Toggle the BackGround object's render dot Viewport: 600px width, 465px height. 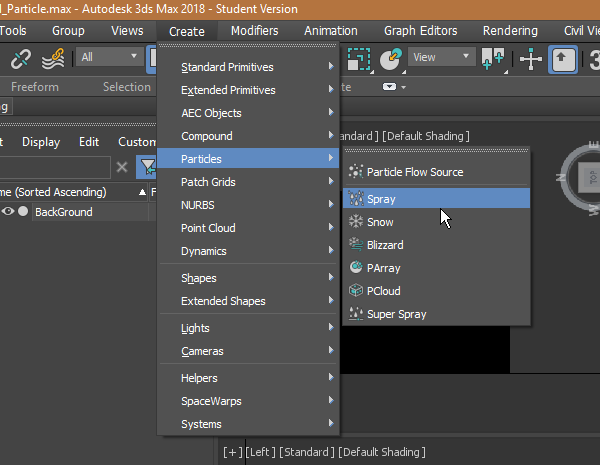[23, 211]
